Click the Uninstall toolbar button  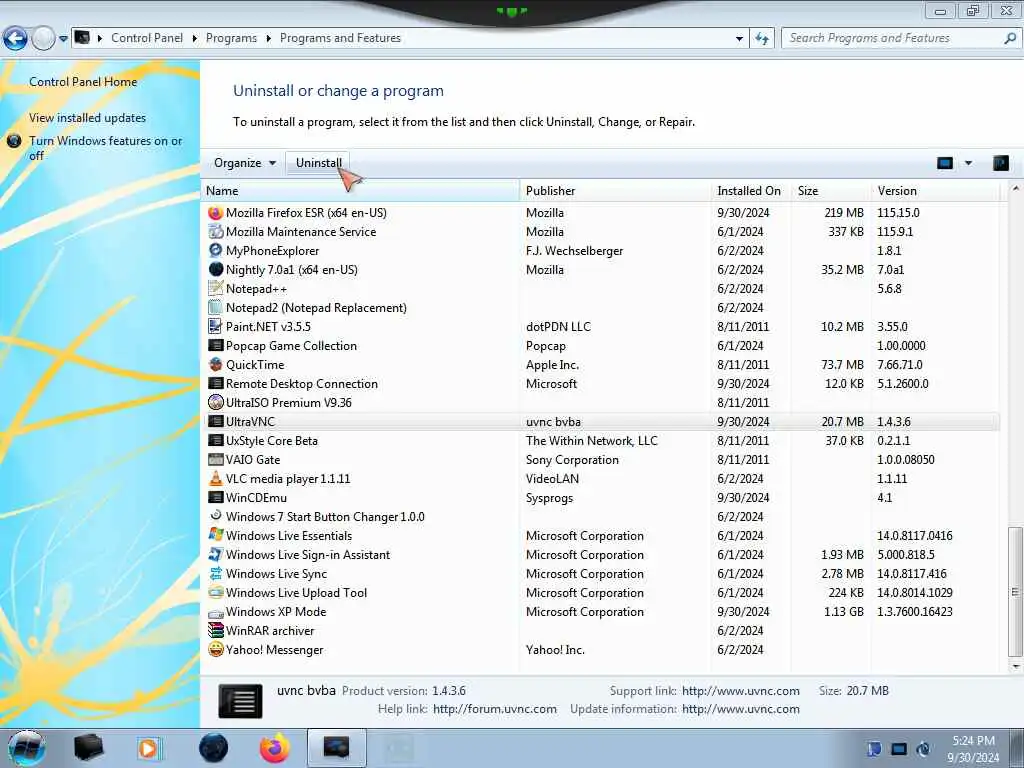pyautogui.click(x=319, y=163)
